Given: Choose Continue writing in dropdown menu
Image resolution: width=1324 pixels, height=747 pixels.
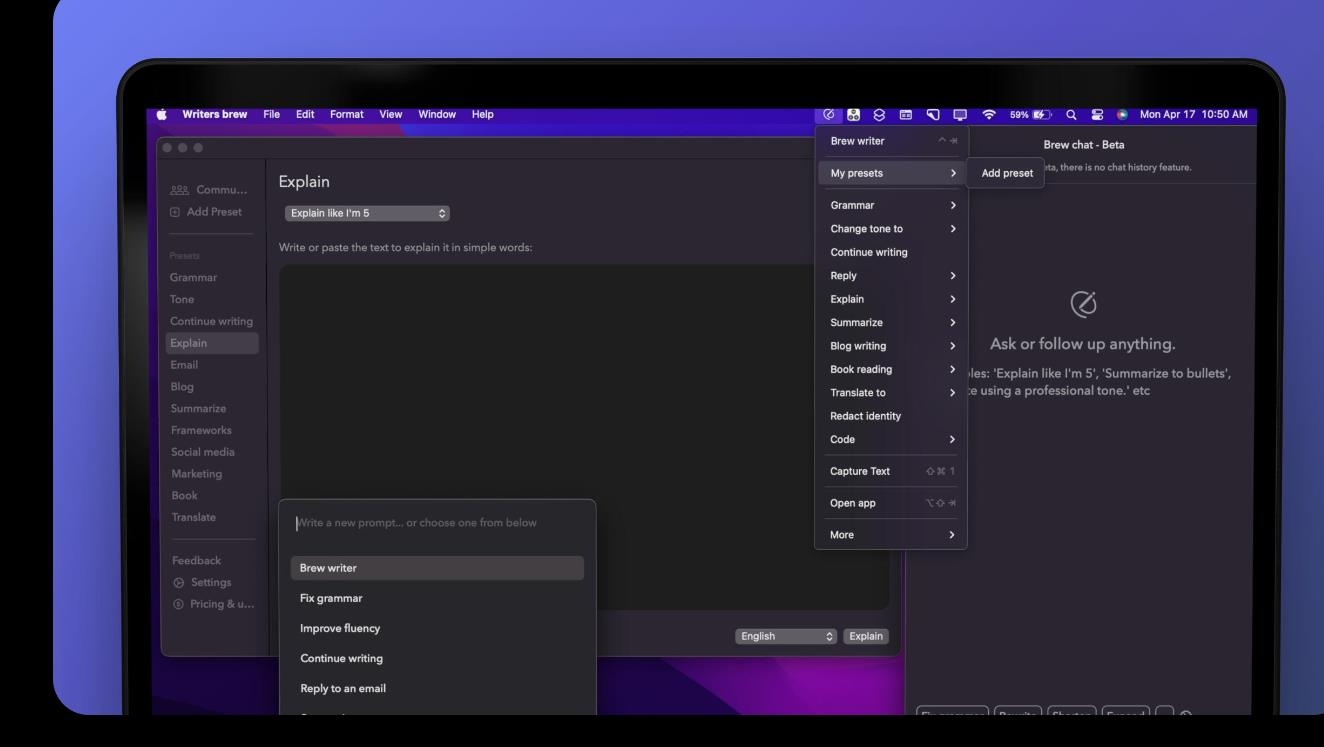Looking at the screenshot, I should click(x=891, y=252).
